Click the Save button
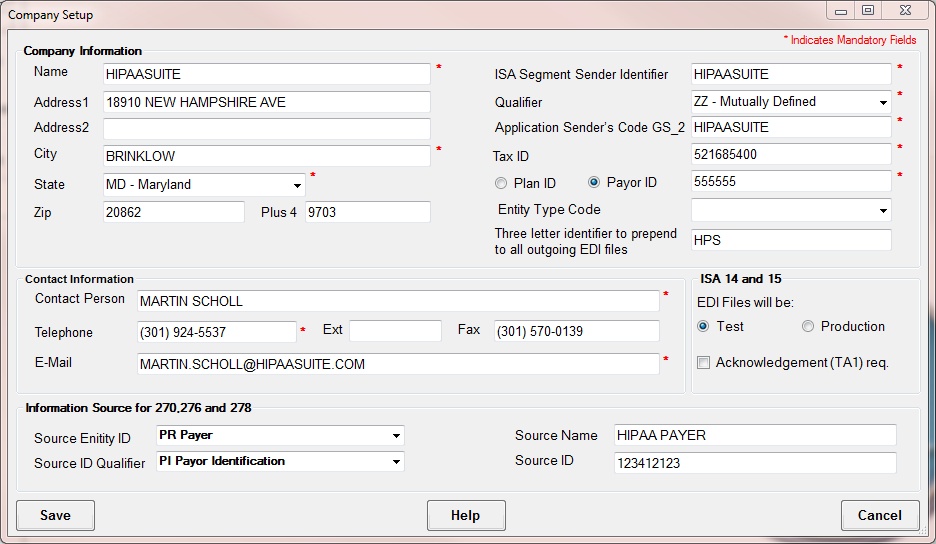Viewport: 936px width, 544px height. pyautogui.click(x=55, y=515)
